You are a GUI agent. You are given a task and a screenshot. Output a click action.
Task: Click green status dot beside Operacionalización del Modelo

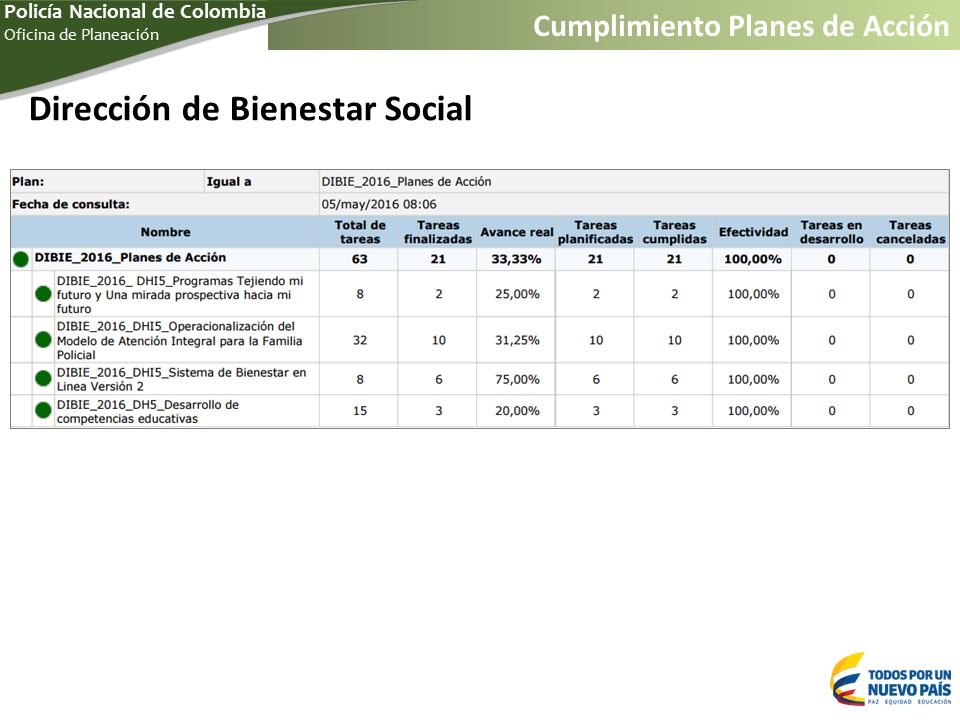tap(43, 340)
